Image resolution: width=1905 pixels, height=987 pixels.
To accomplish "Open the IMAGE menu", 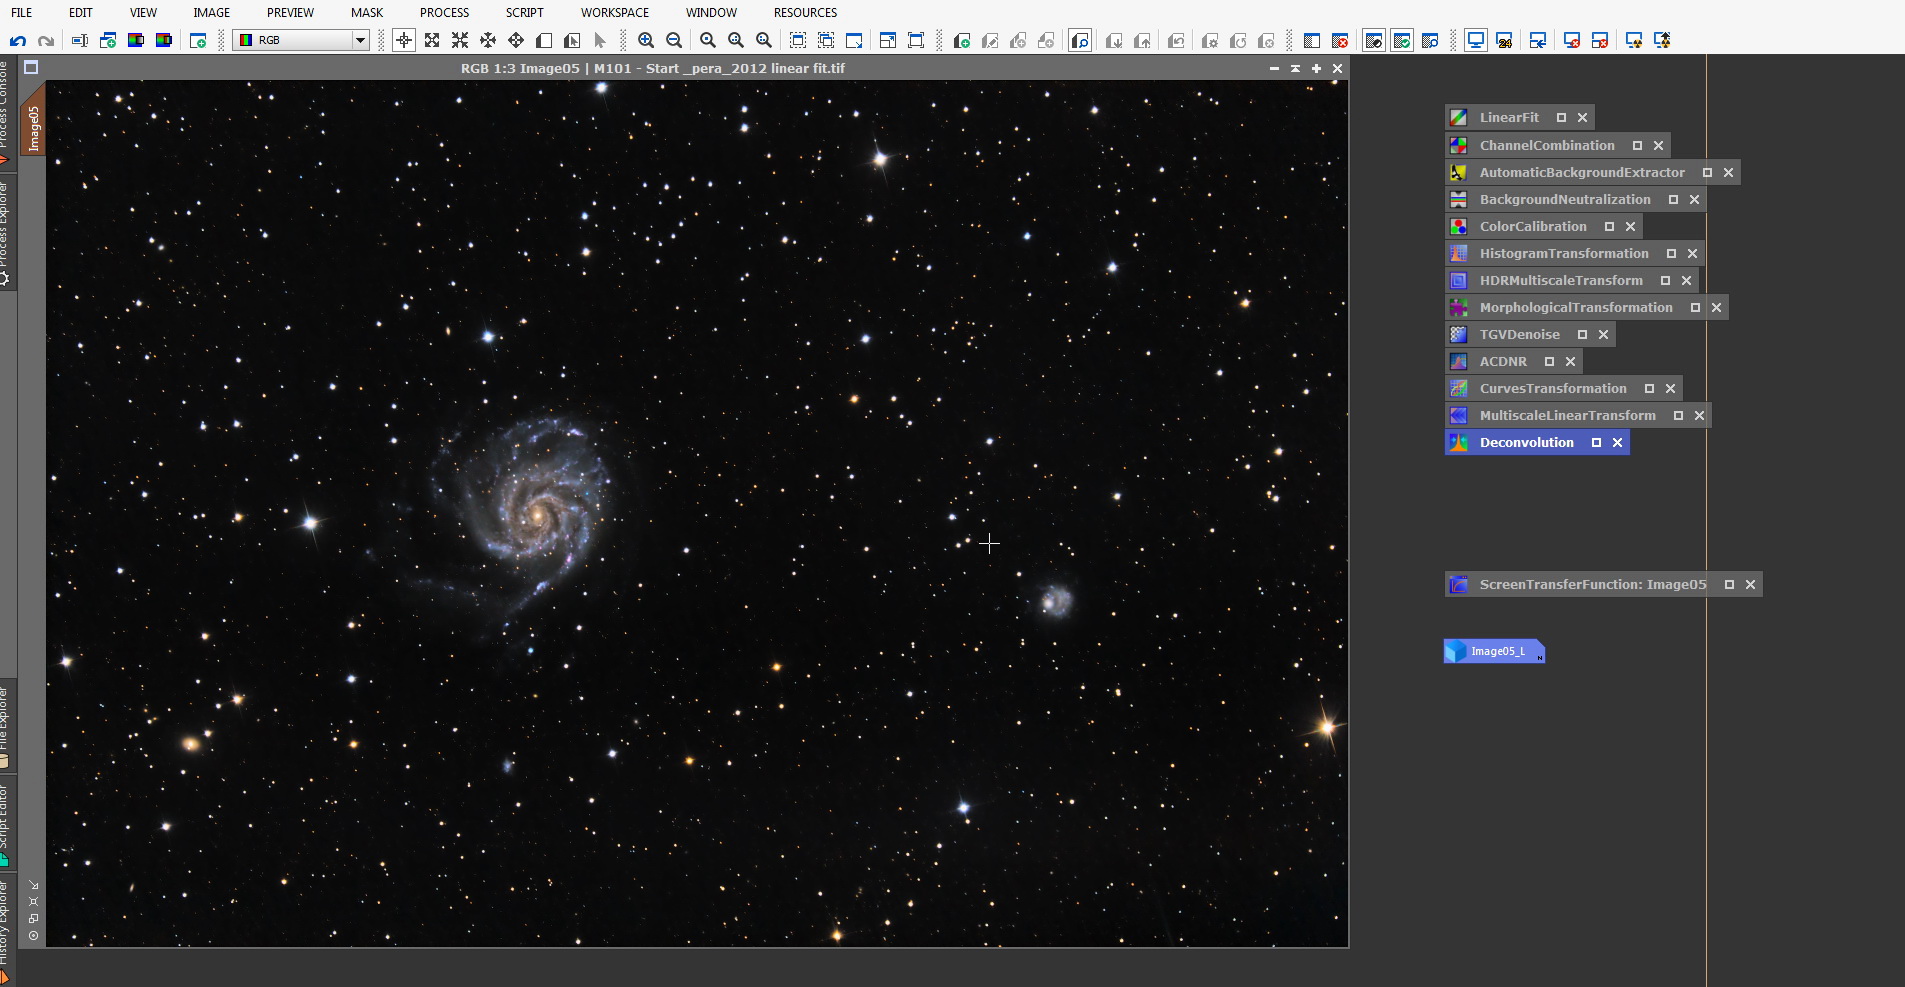I will click(211, 12).
